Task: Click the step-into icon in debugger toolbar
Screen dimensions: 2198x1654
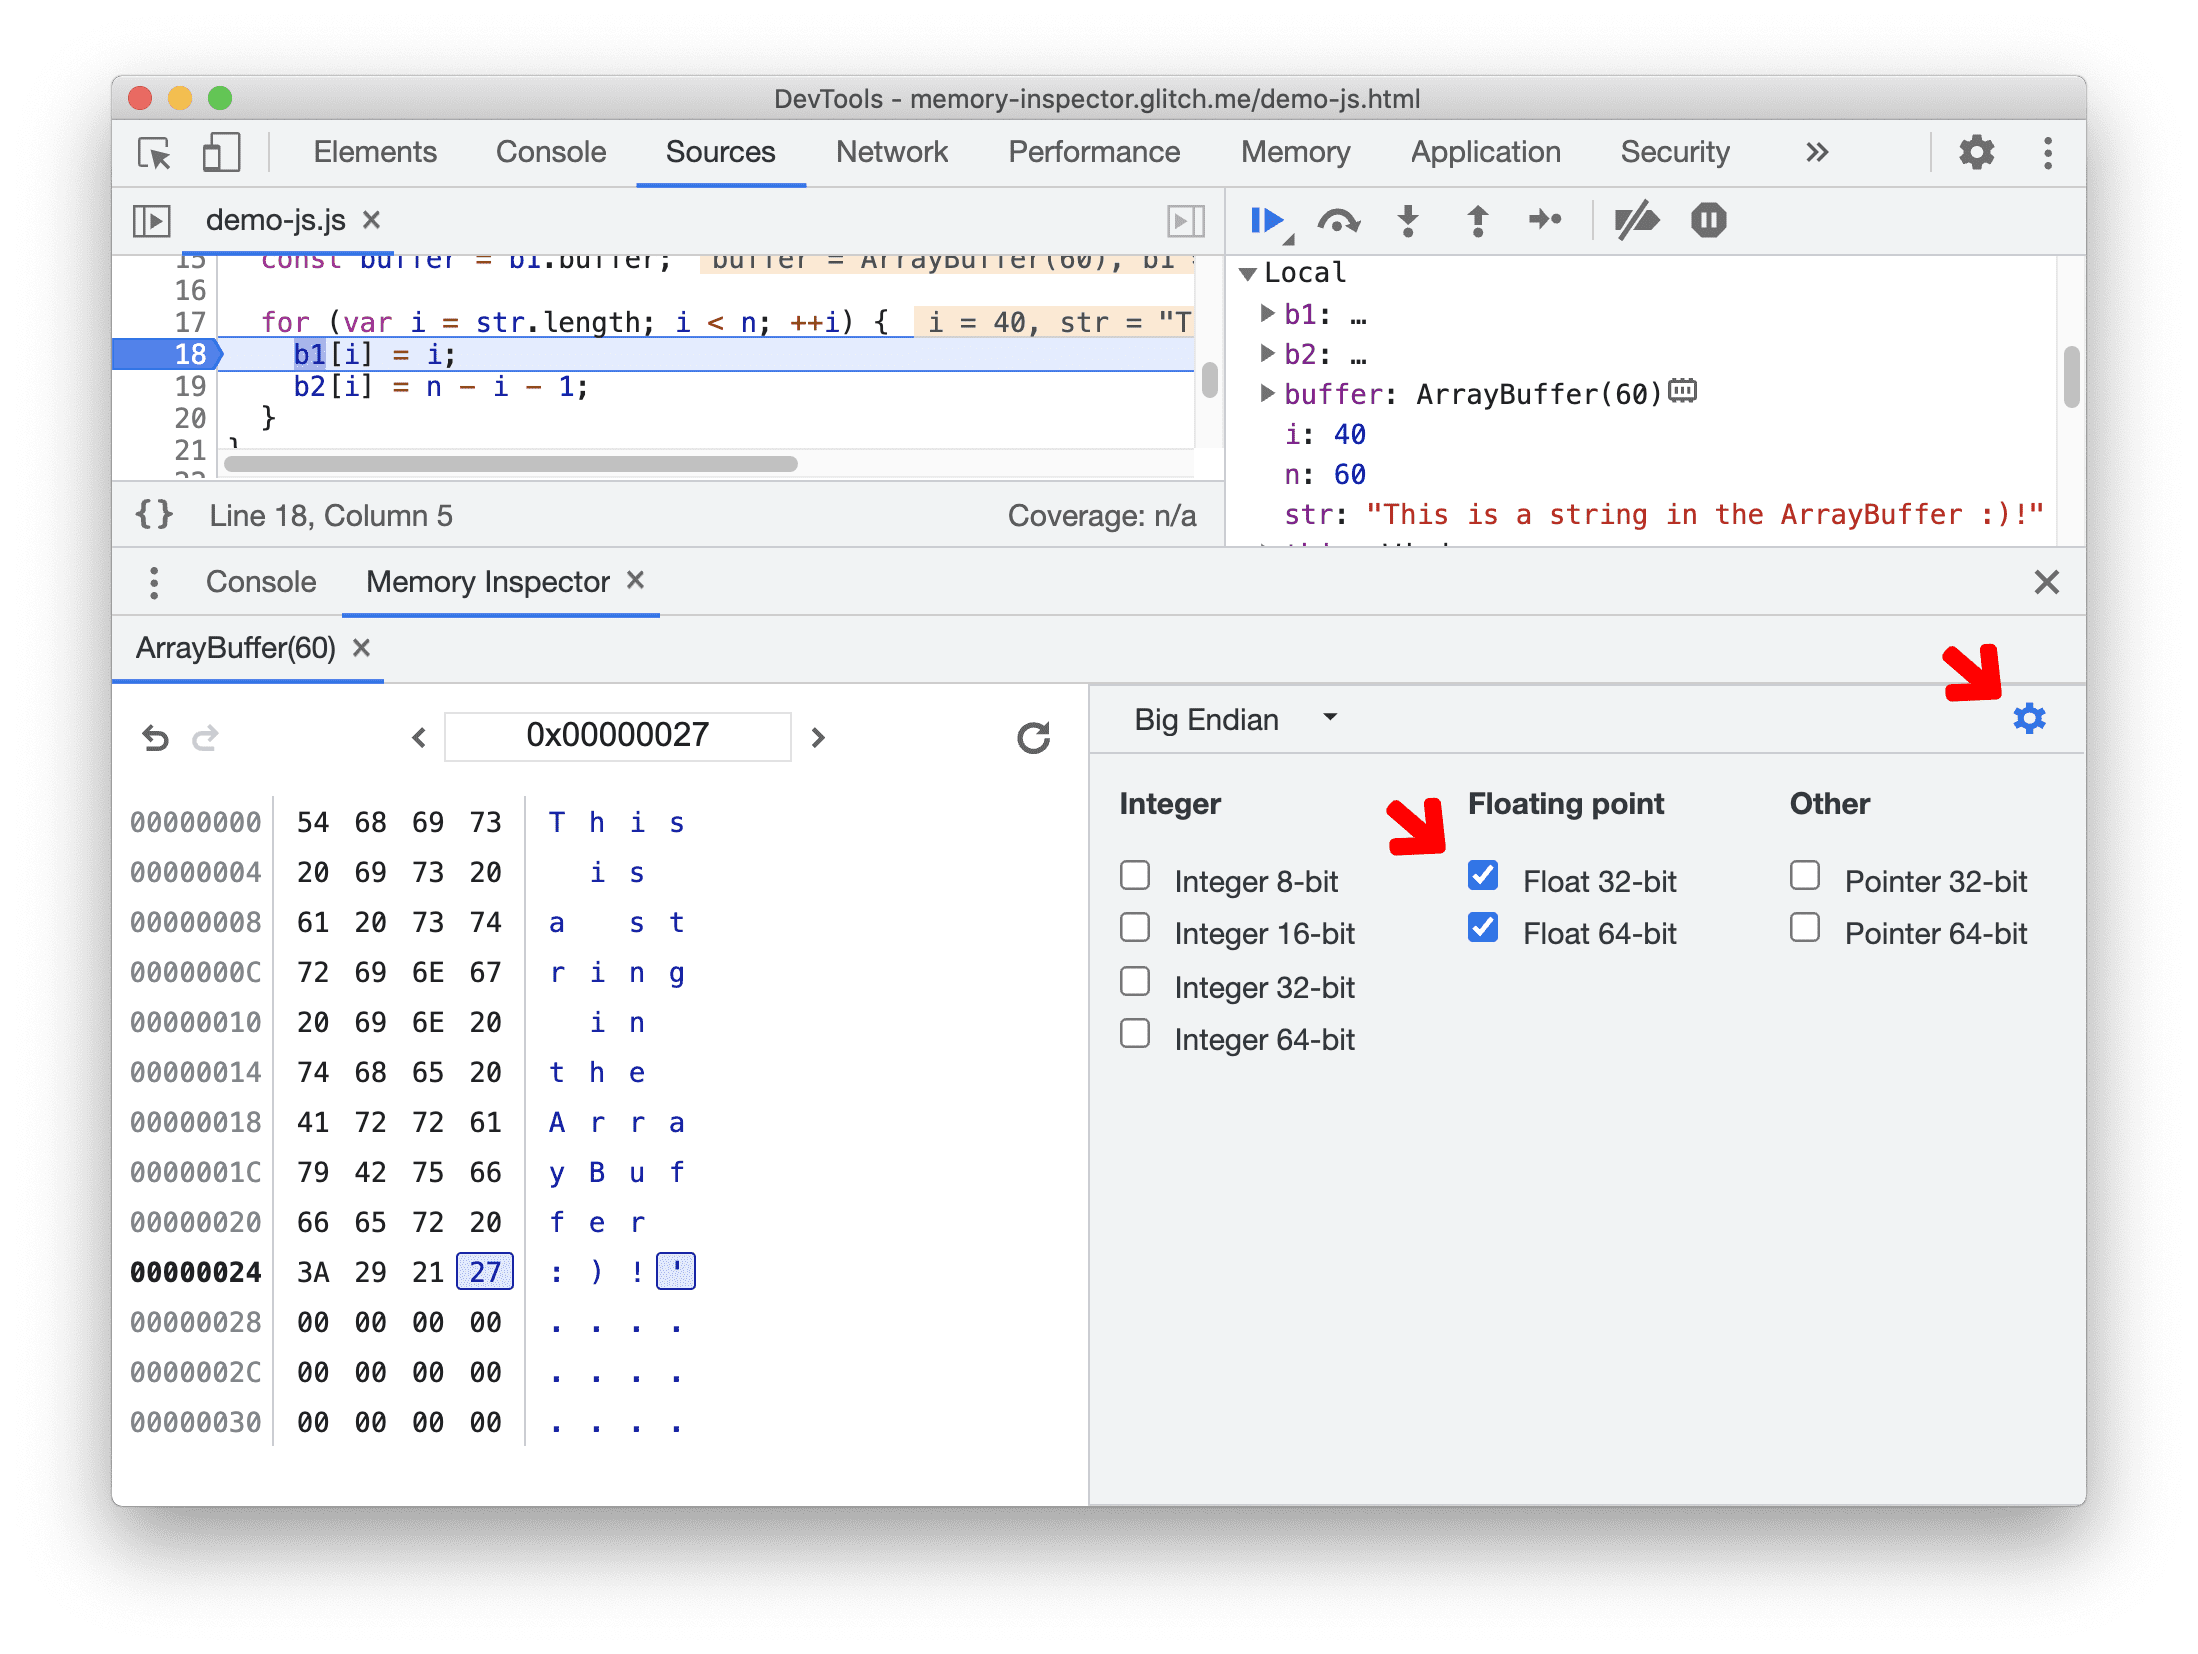Action: (1411, 221)
